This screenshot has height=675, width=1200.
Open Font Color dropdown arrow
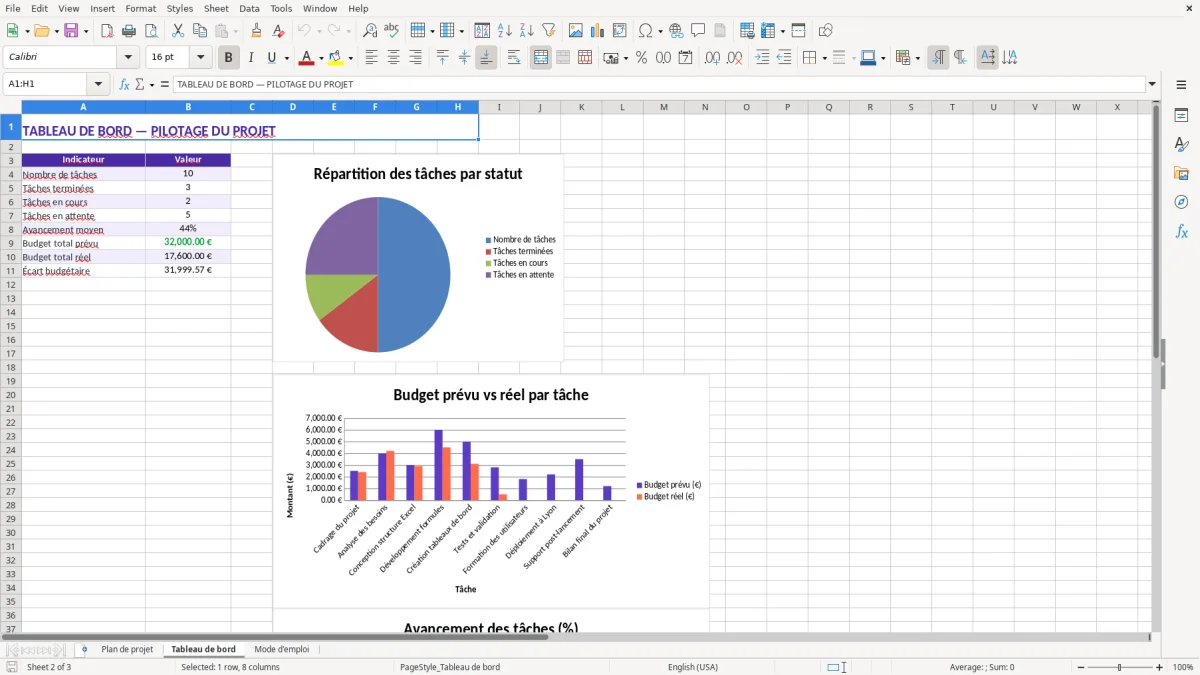tap(322, 58)
